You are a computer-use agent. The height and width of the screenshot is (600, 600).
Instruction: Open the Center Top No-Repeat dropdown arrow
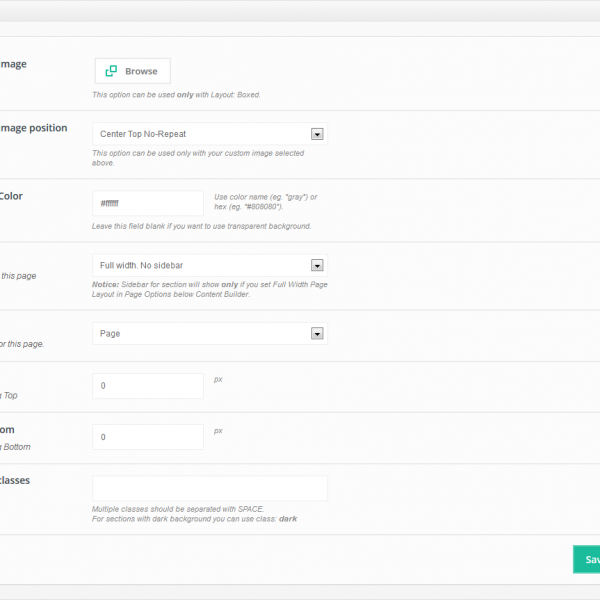point(317,134)
